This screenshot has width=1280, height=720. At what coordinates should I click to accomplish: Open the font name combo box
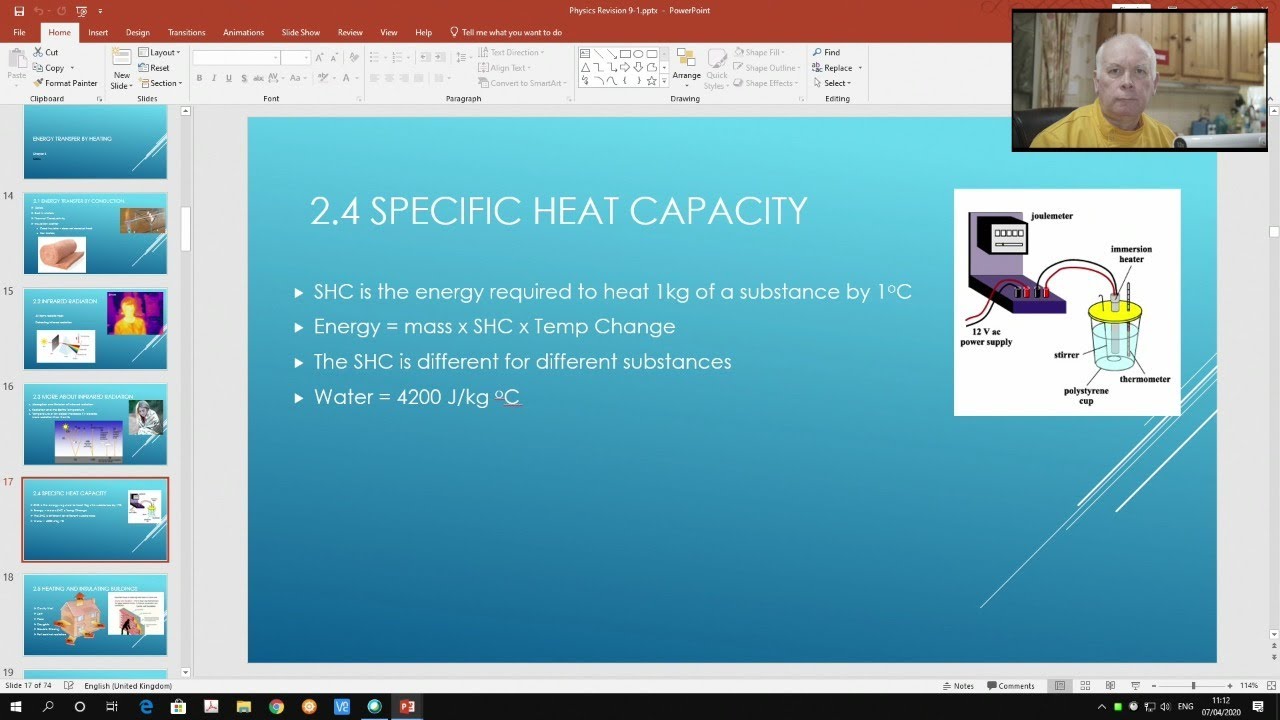click(x=235, y=58)
